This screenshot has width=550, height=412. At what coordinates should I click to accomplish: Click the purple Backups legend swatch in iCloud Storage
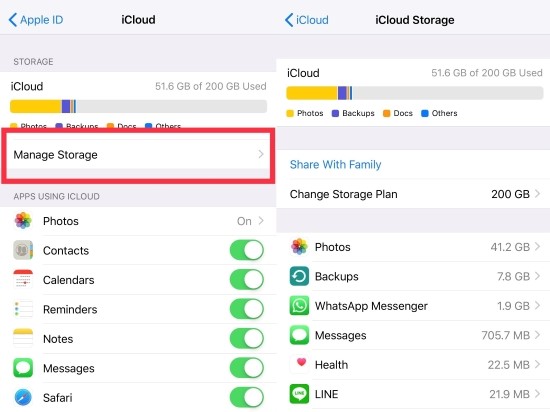pyautogui.click(x=335, y=113)
